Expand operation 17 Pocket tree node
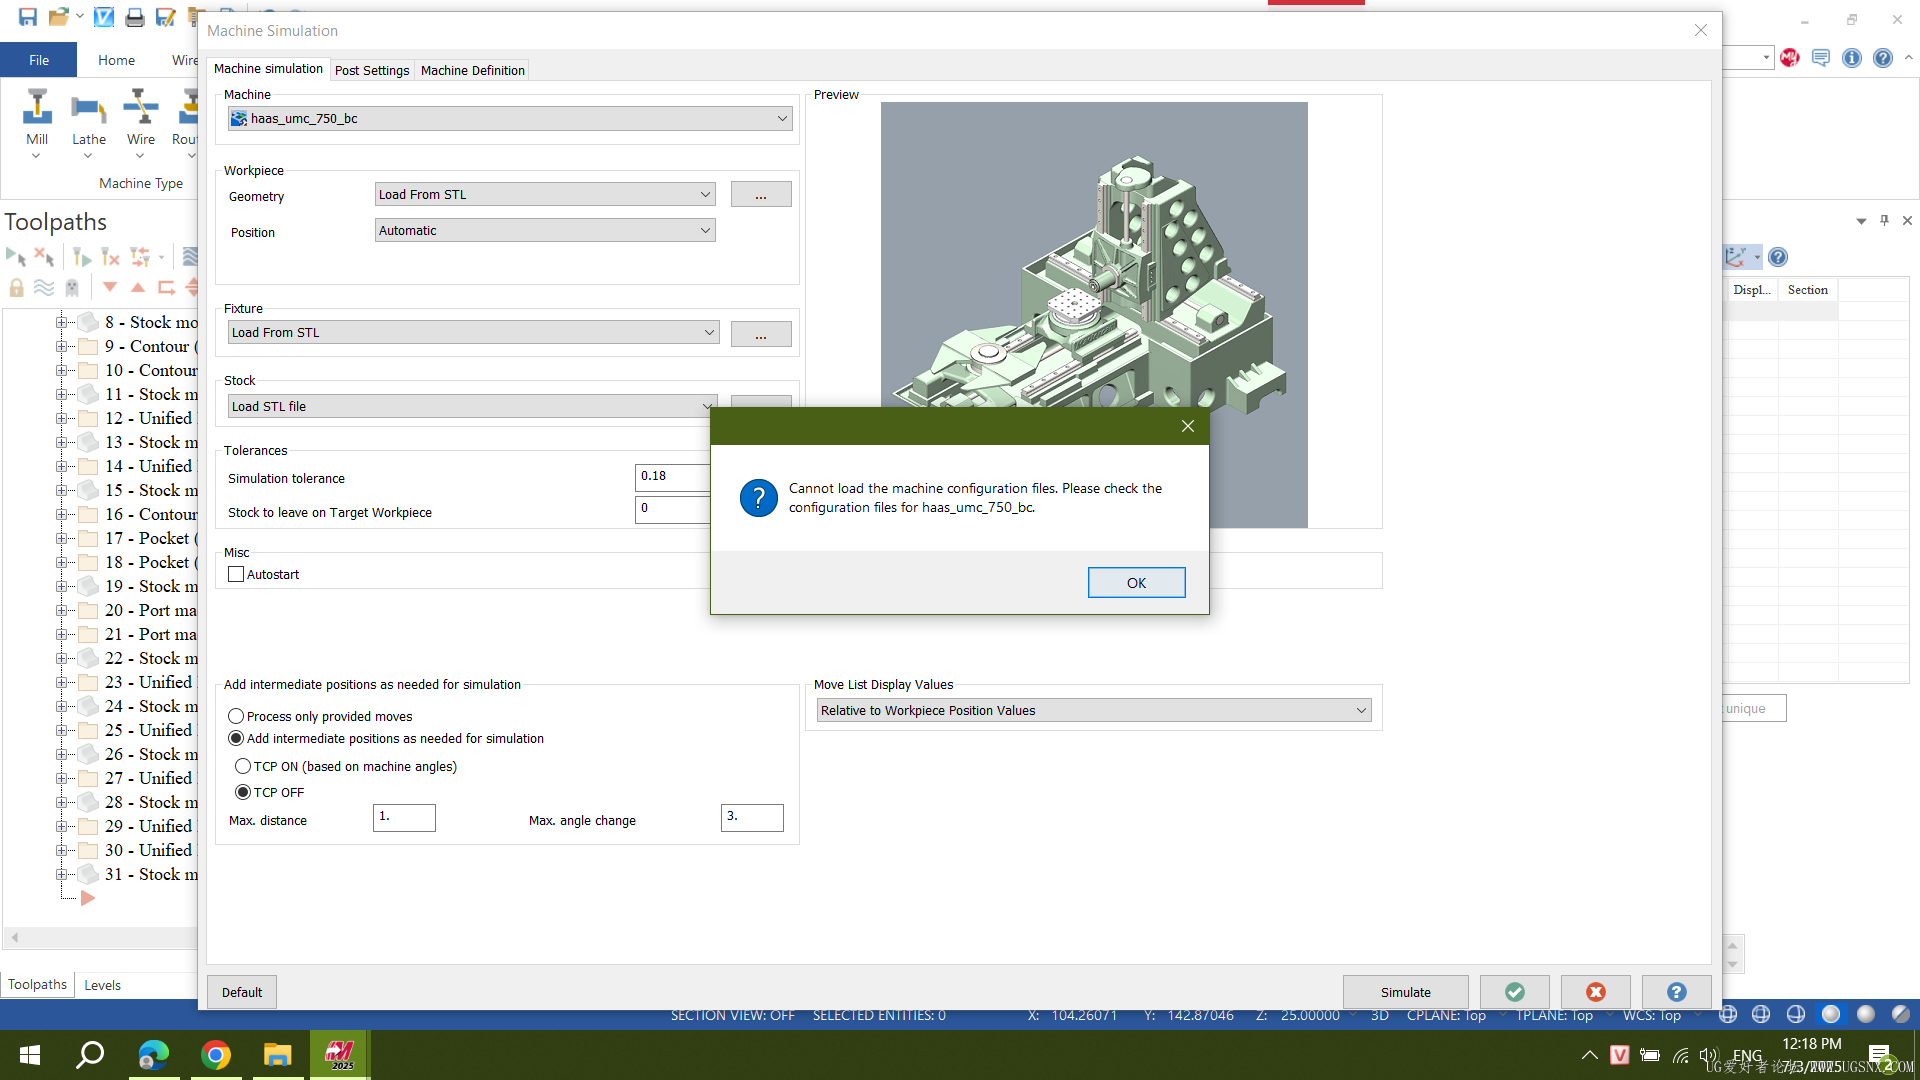This screenshot has width=1920, height=1080. click(61, 538)
